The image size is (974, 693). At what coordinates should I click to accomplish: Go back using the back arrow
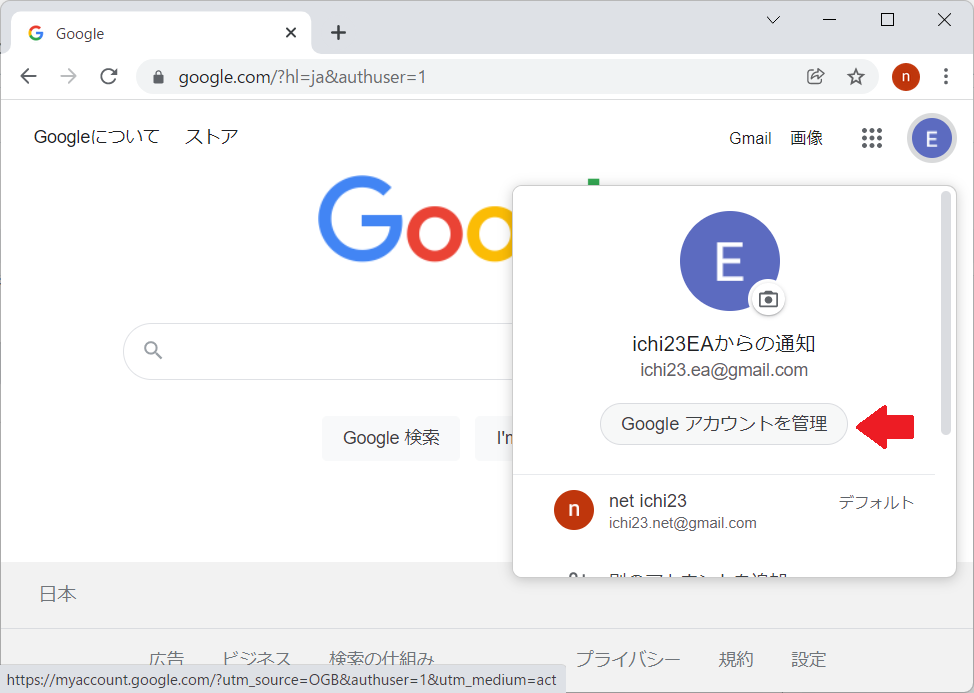tap(28, 76)
